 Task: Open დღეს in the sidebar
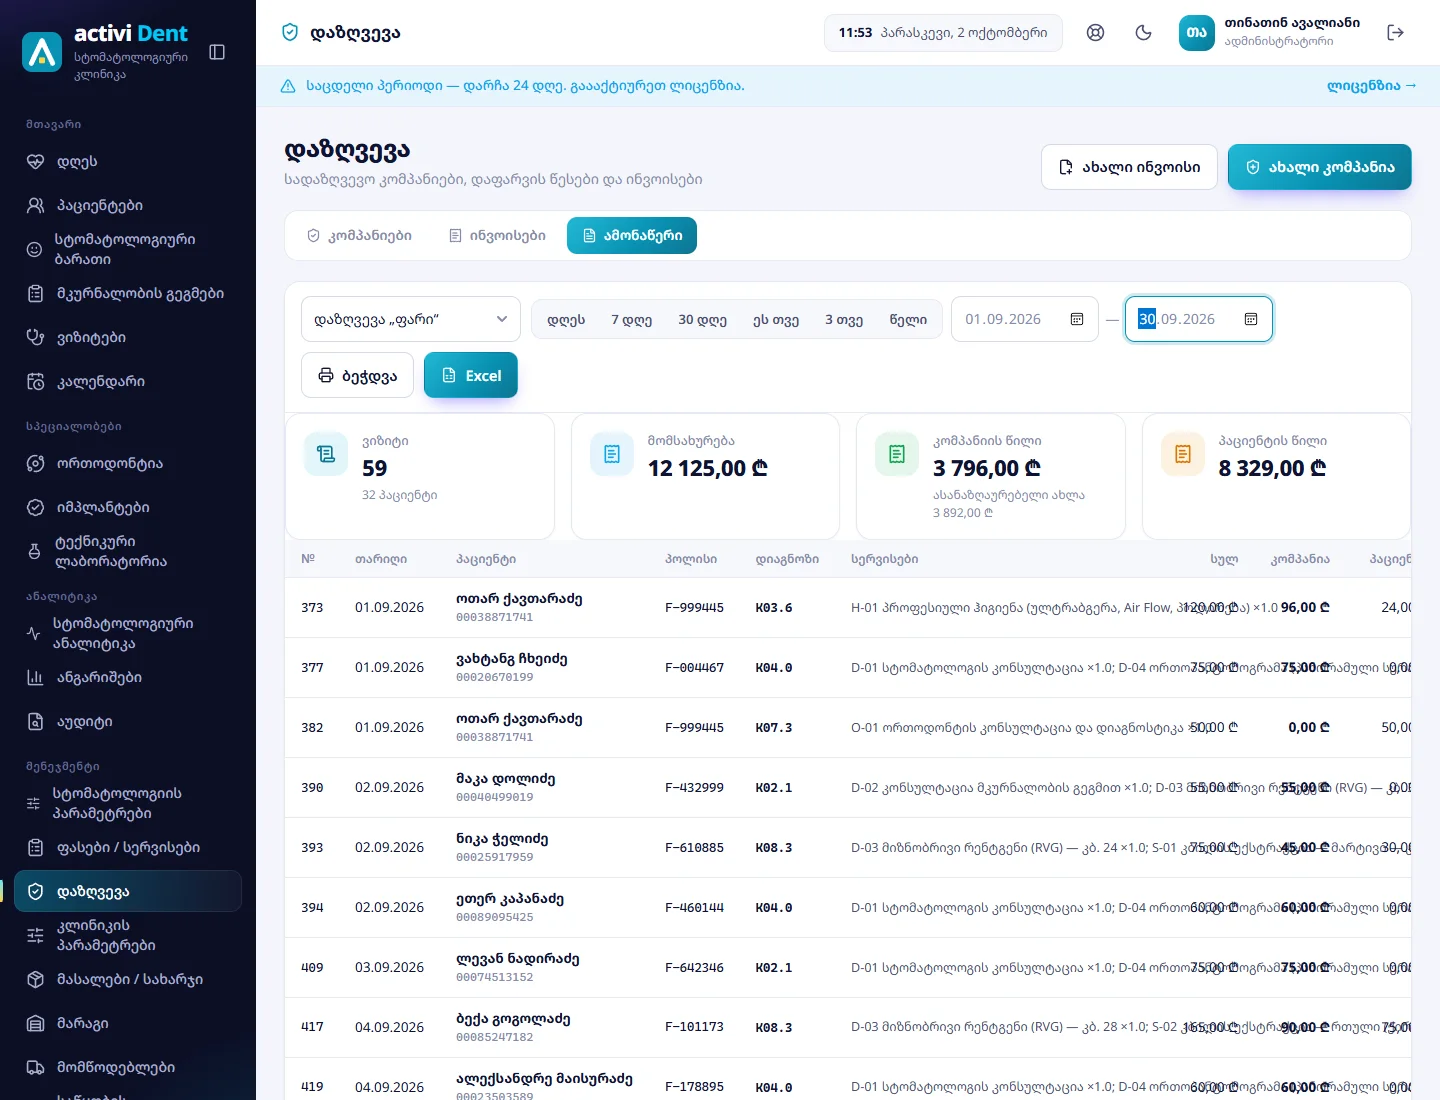[128, 161]
